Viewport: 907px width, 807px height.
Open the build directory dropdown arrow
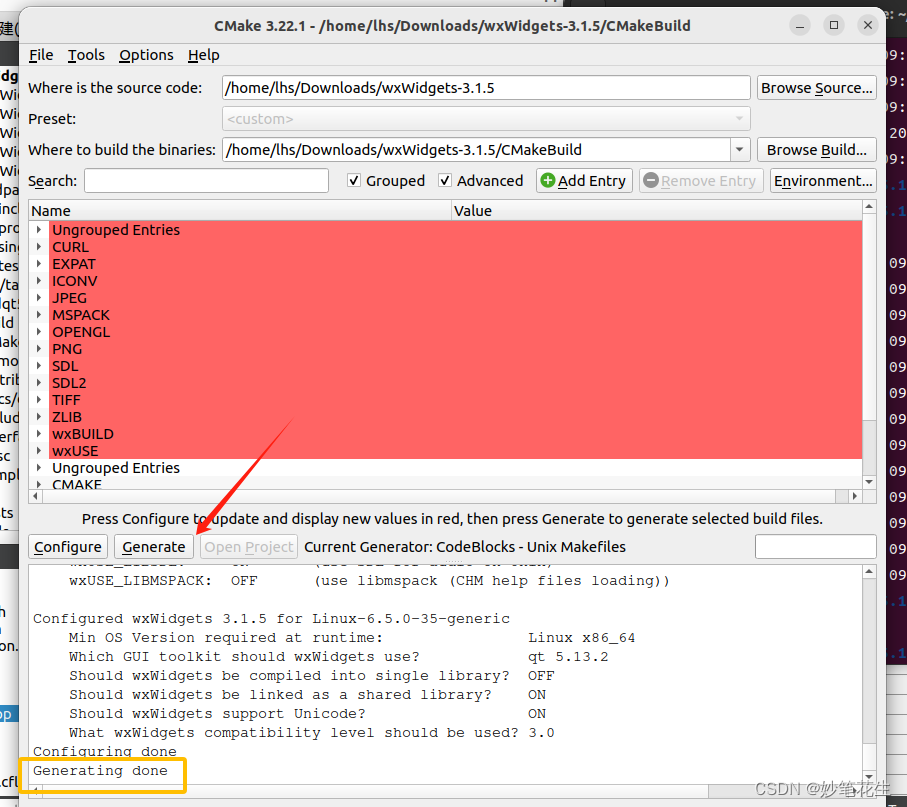(x=740, y=149)
